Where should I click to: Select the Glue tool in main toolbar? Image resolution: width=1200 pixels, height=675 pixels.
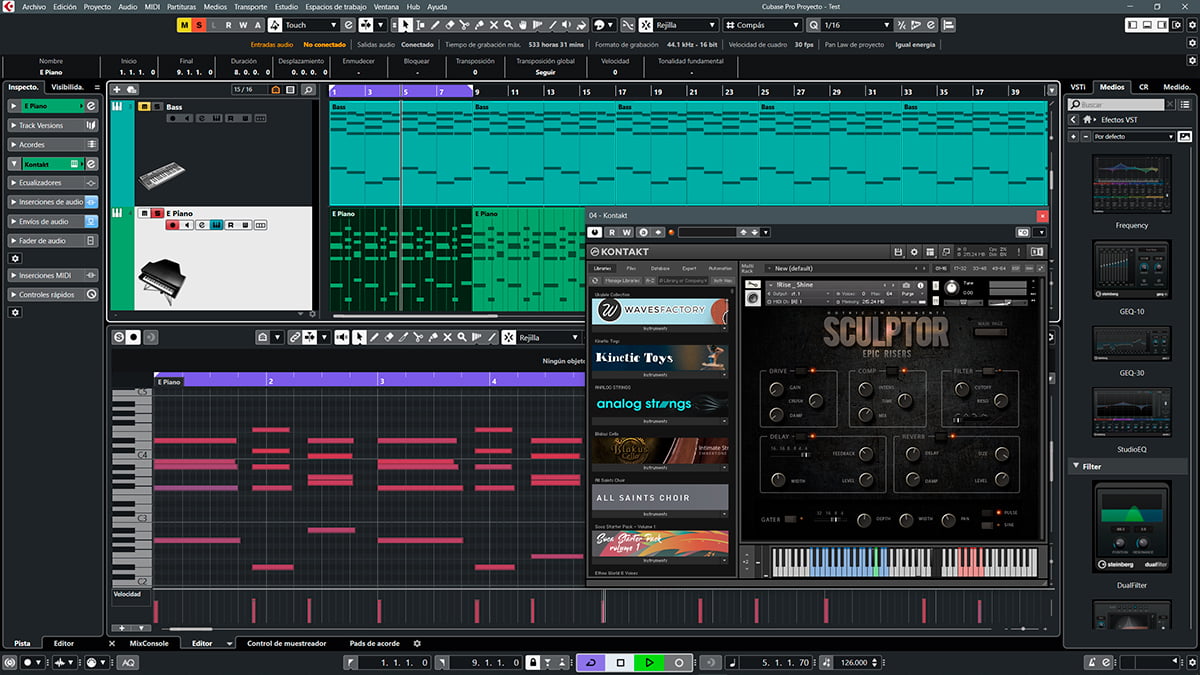click(480, 24)
